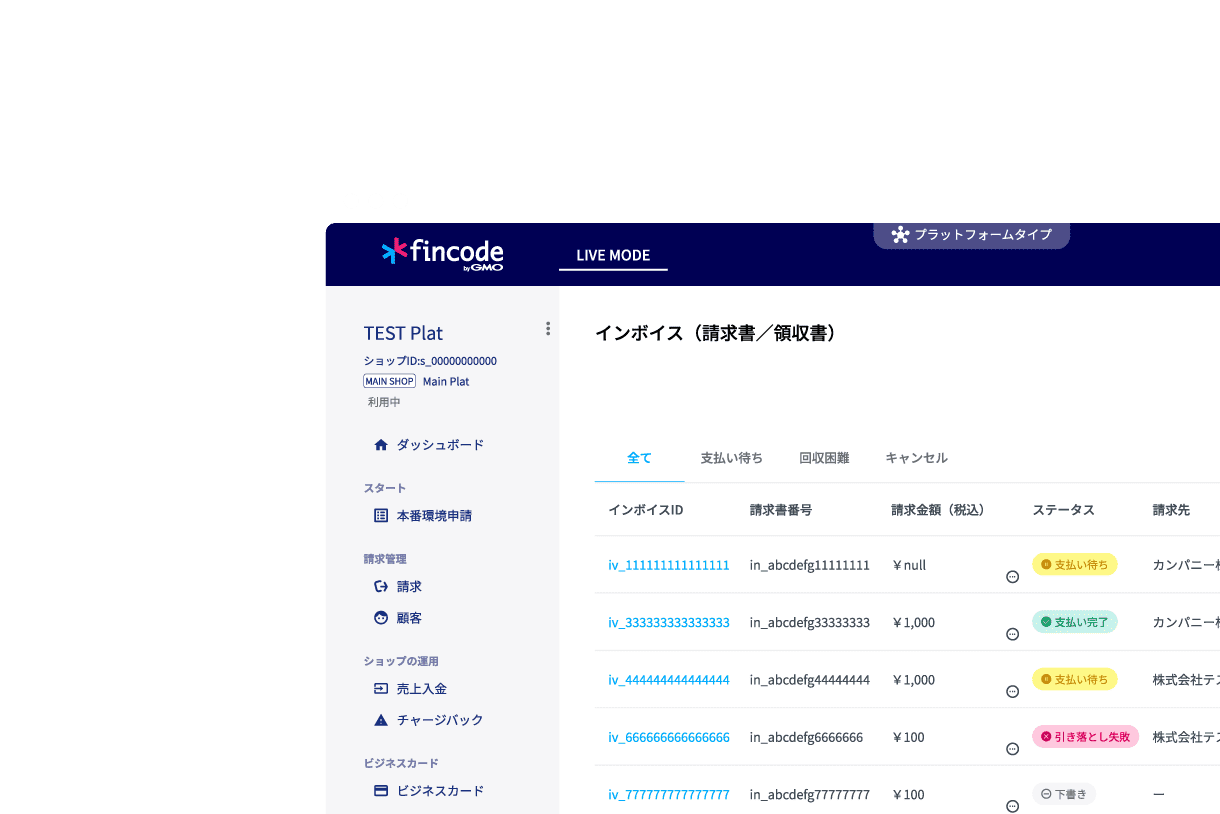Open 請求 using its sidebar icon

click(380, 586)
